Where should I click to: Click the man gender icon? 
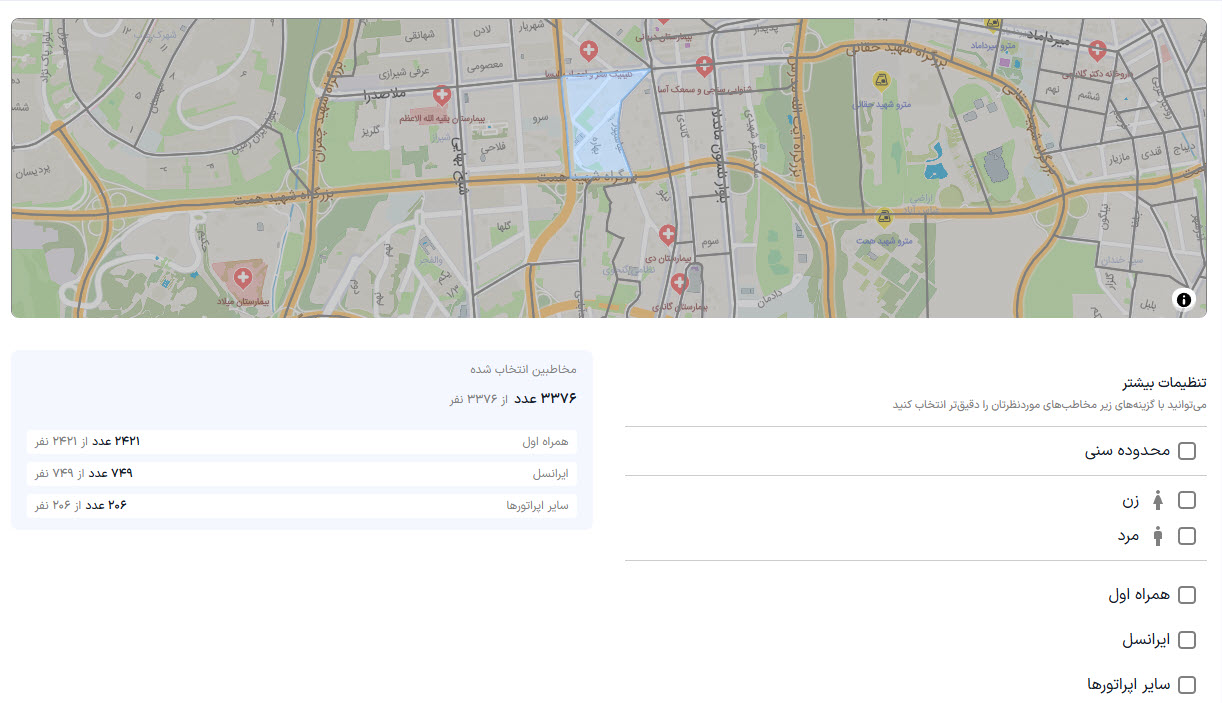coord(1158,536)
